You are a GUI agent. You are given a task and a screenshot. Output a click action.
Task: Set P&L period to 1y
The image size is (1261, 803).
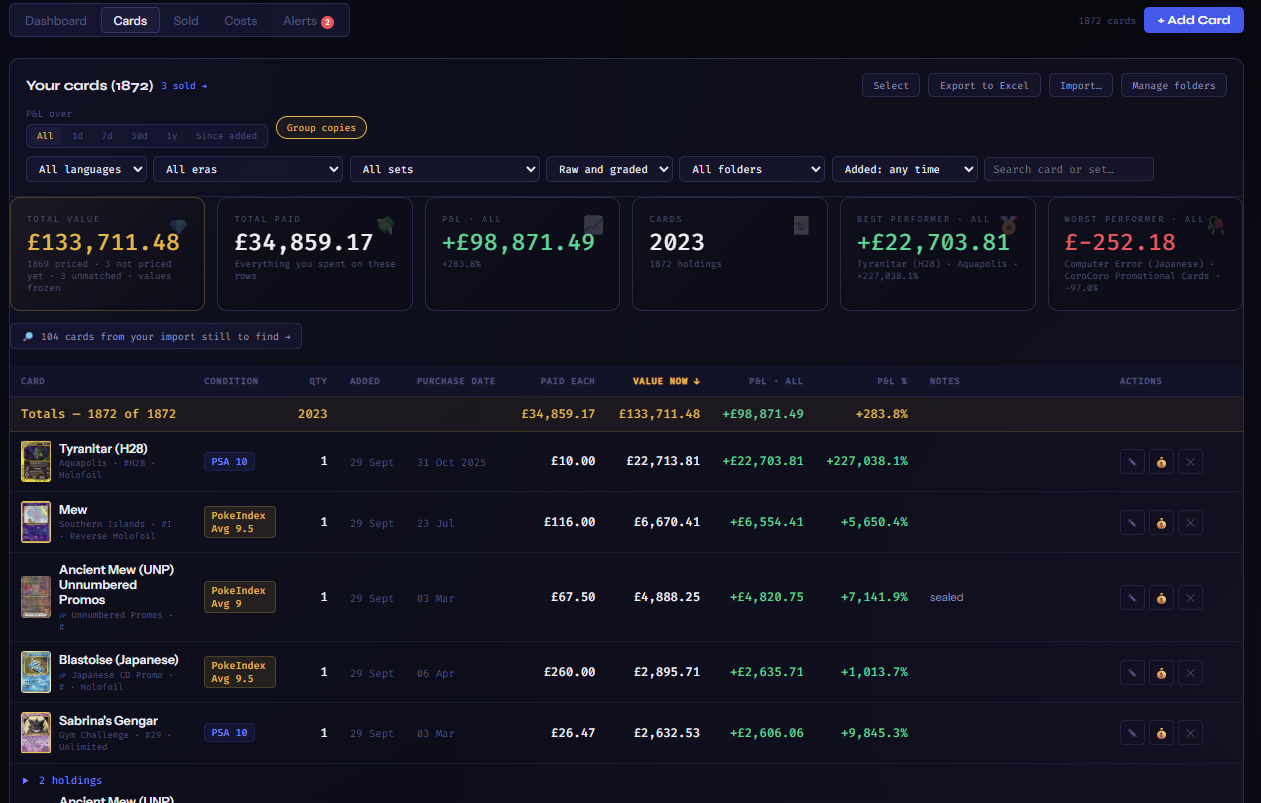click(172, 136)
